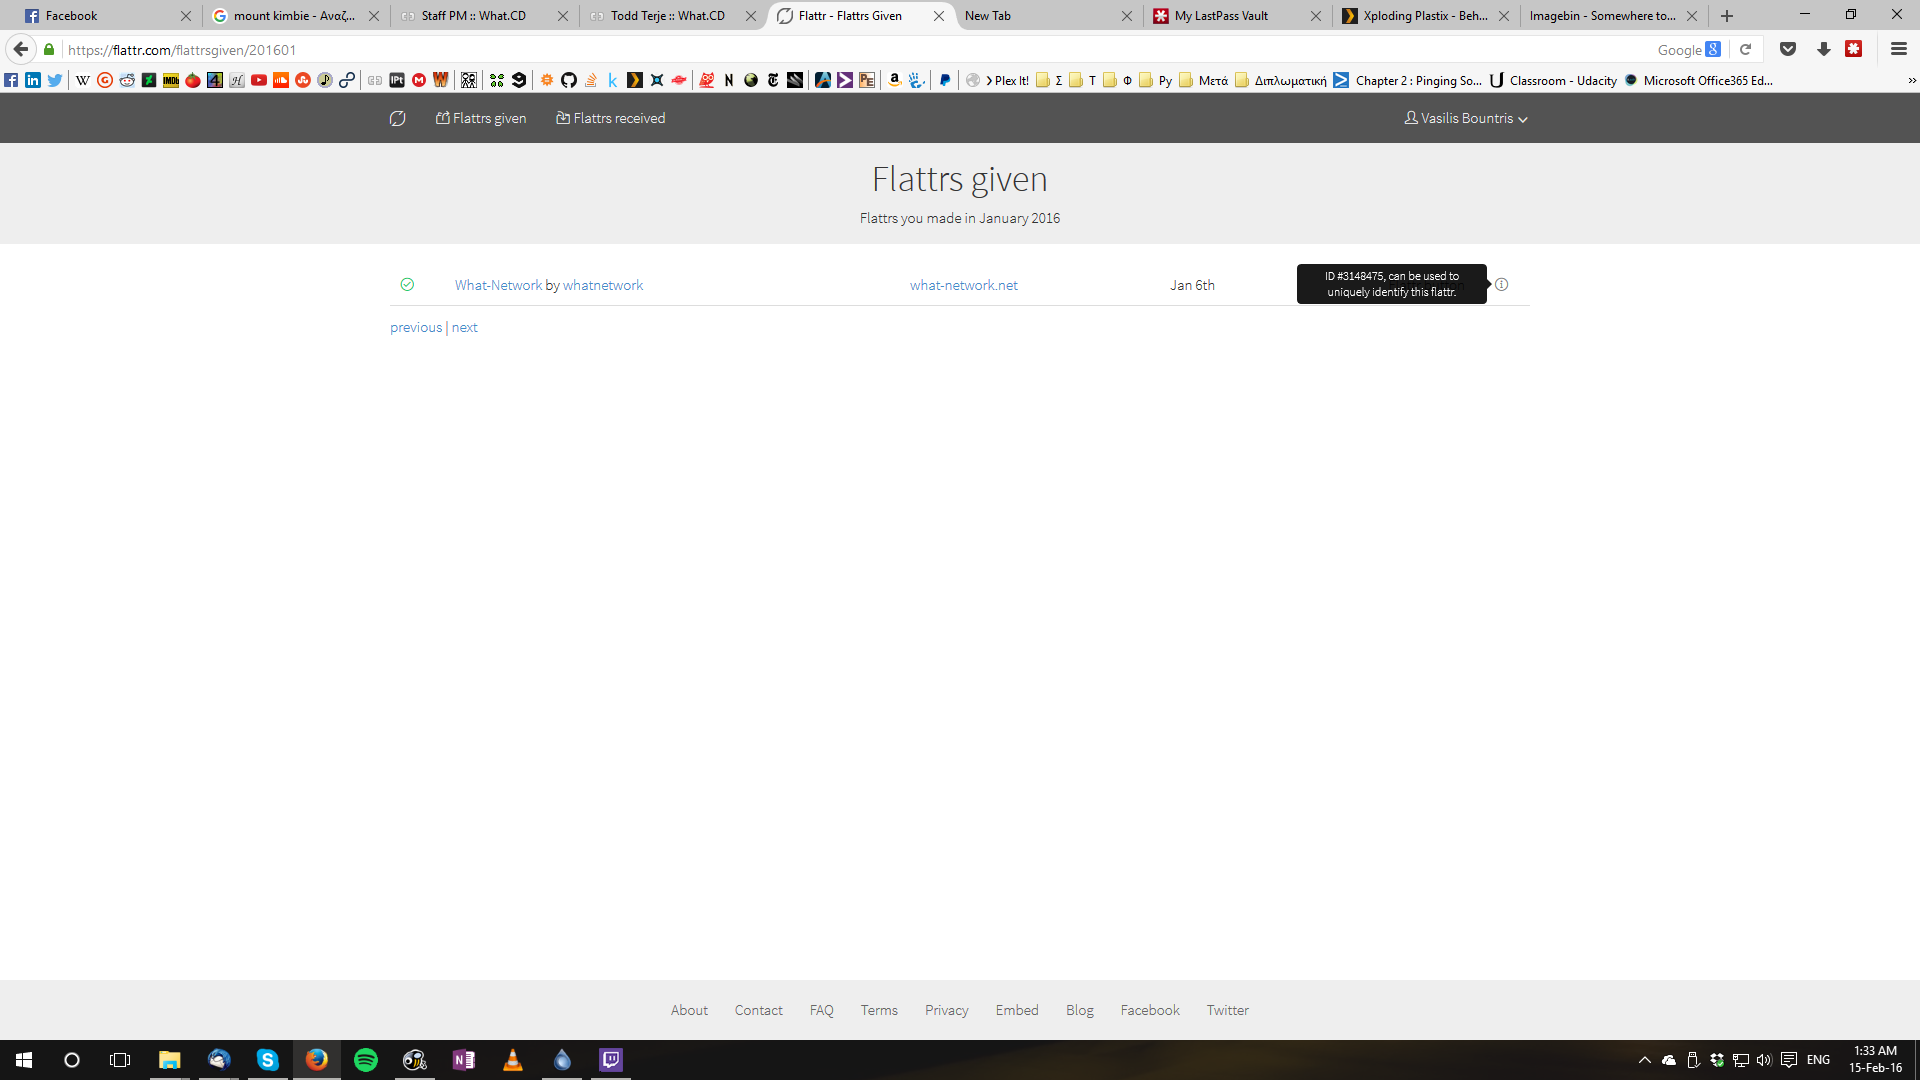
Task: Open VLC from the taskbar
Action: (x=513, y=1060)
